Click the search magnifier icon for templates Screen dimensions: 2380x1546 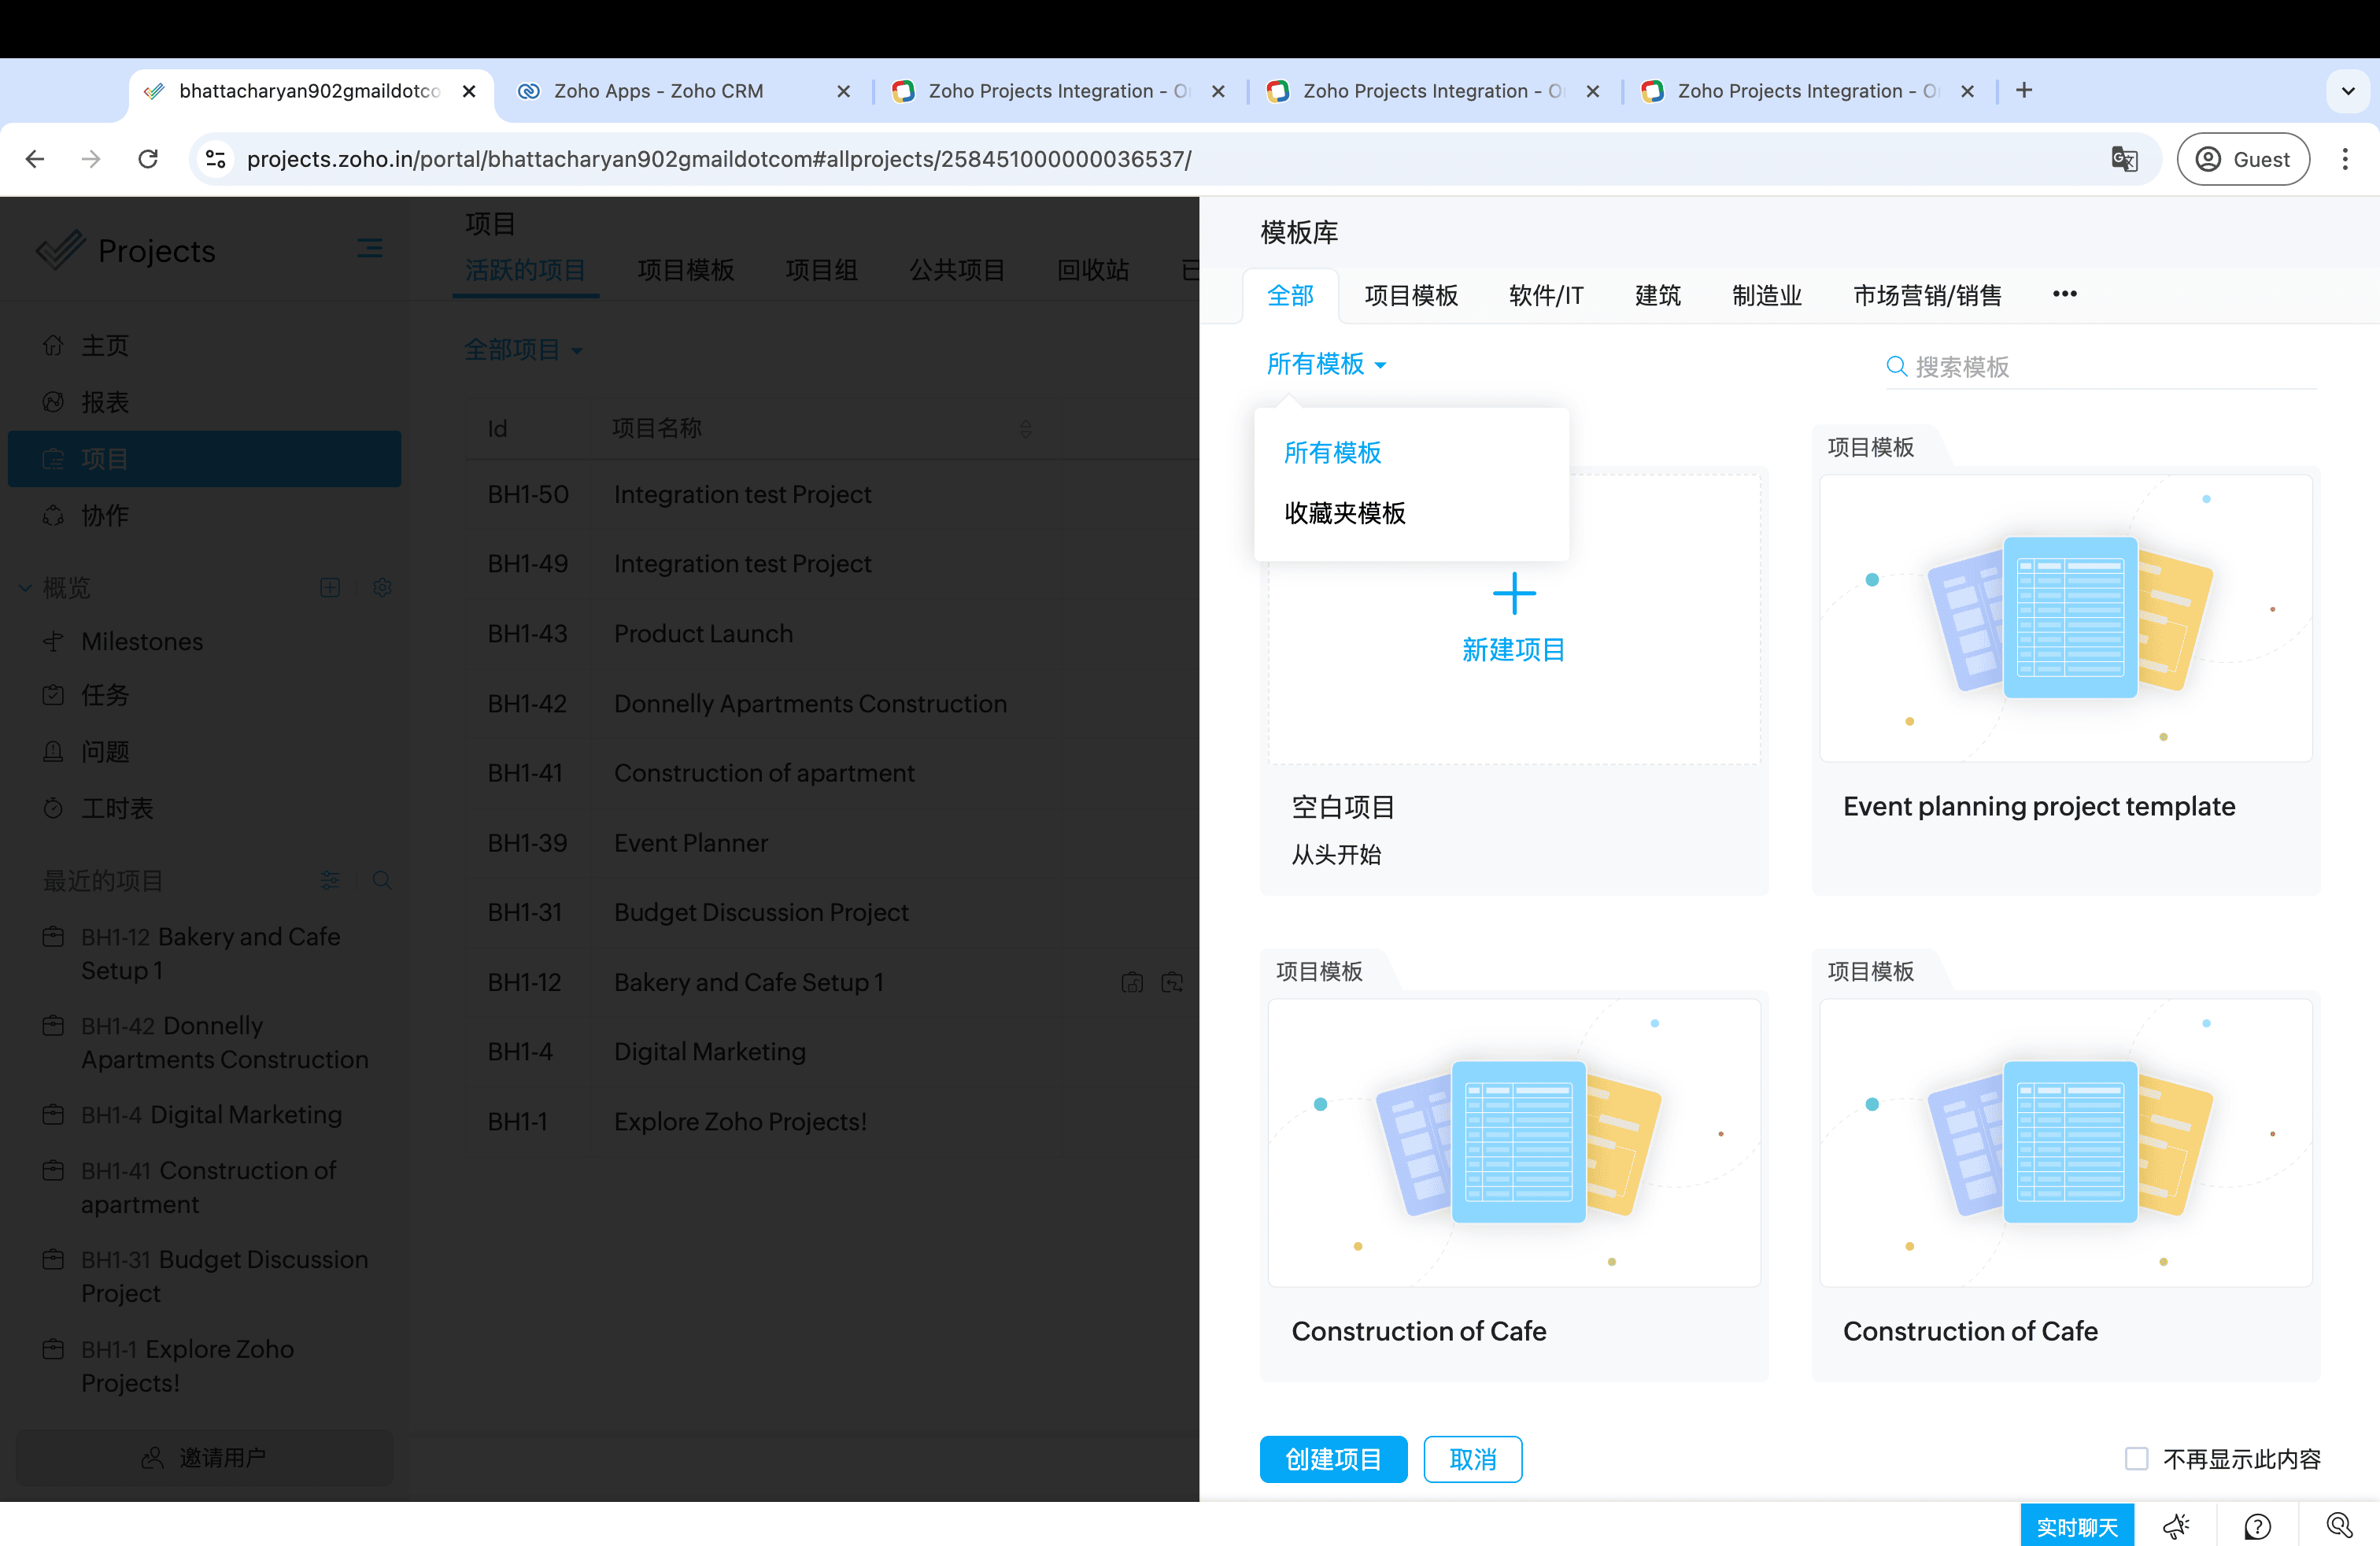tap(1896, 366)
